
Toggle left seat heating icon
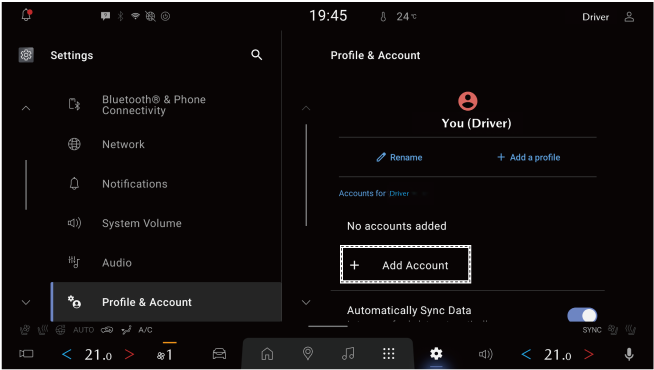(43, 330)
